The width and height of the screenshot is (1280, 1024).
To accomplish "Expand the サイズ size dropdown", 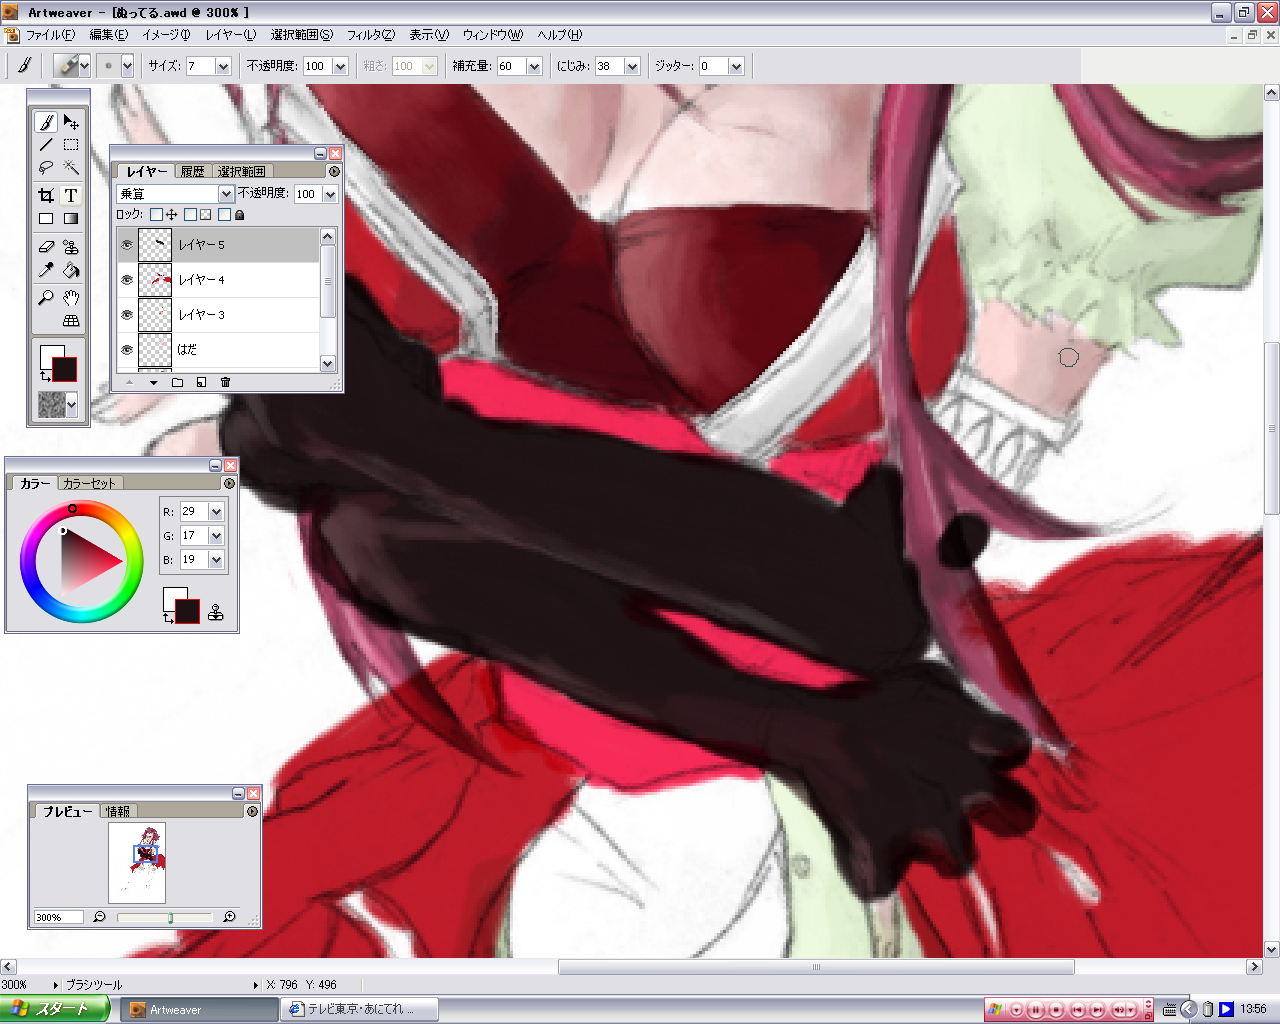I will click(223, 66).
